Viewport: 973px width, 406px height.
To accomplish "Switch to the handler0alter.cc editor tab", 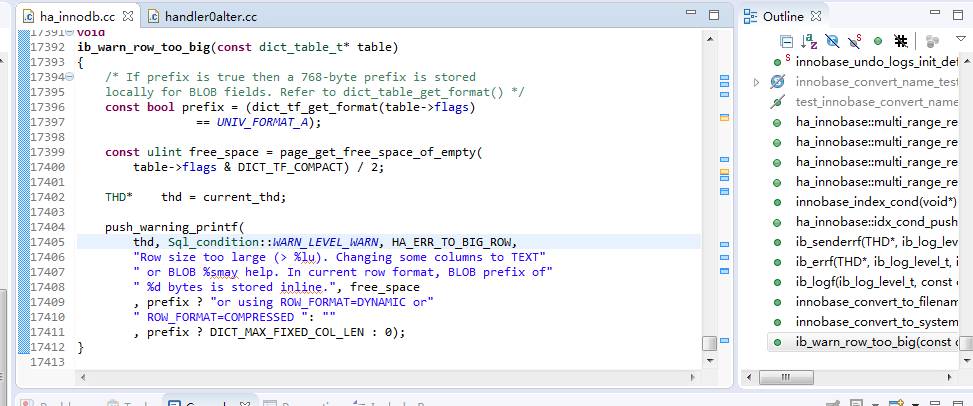I will point(202,17).
